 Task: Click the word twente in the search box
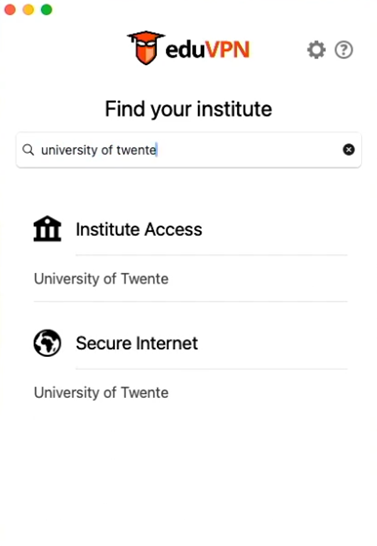coord(136,150)
